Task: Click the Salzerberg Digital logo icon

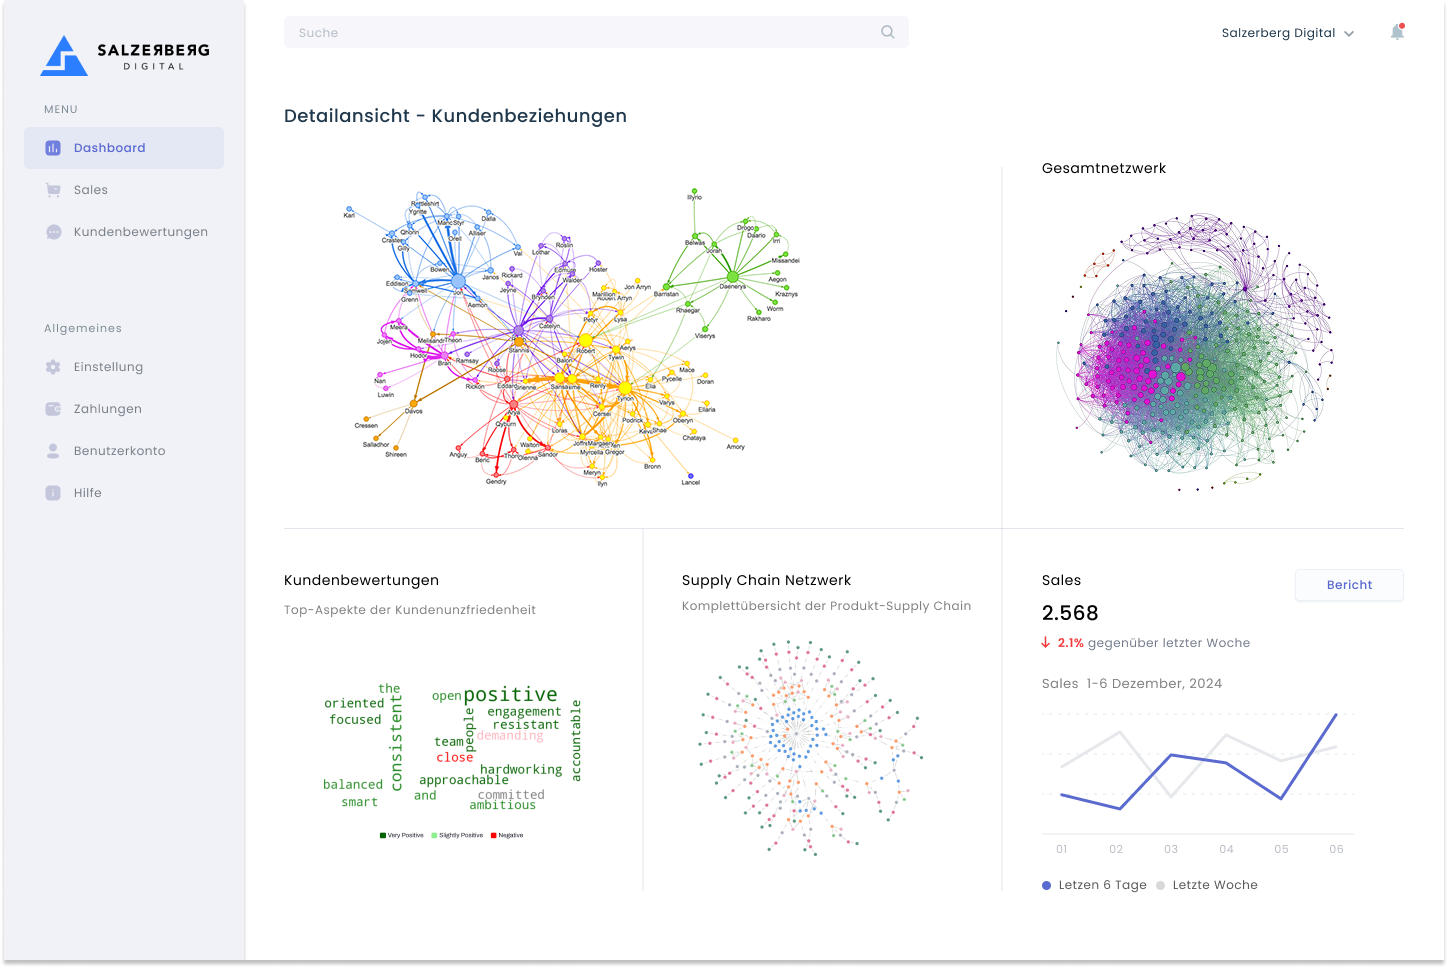Action: 63,56
